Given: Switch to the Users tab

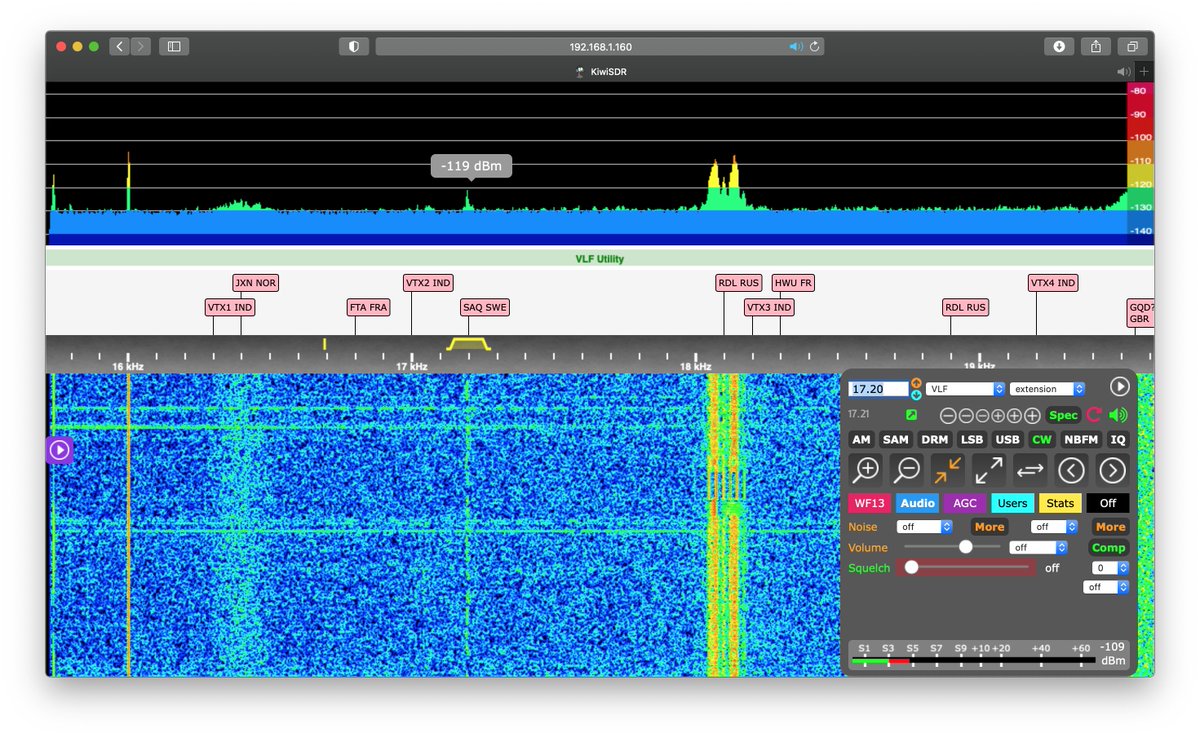Looking at the screenshot, I should (1012, 503).
